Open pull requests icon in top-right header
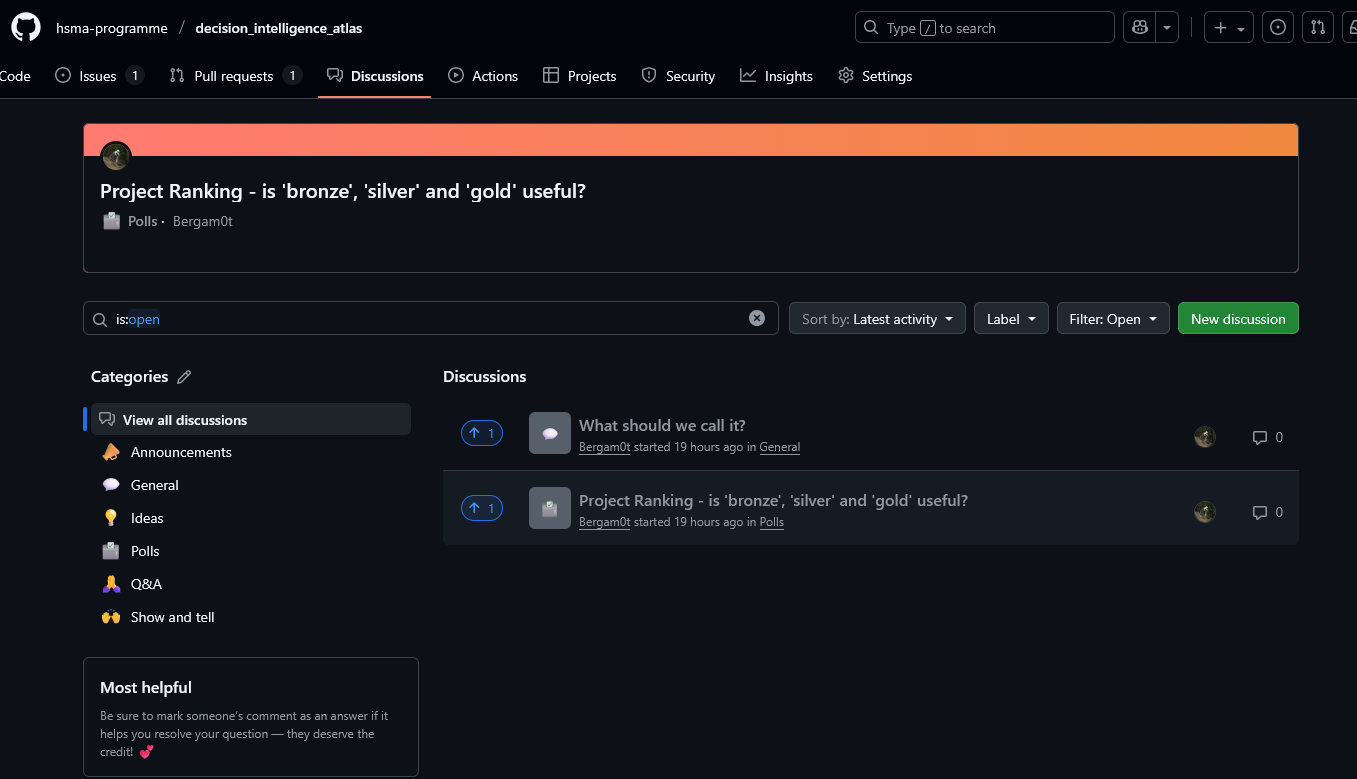1357x779 pixels. click(1318, 28)
